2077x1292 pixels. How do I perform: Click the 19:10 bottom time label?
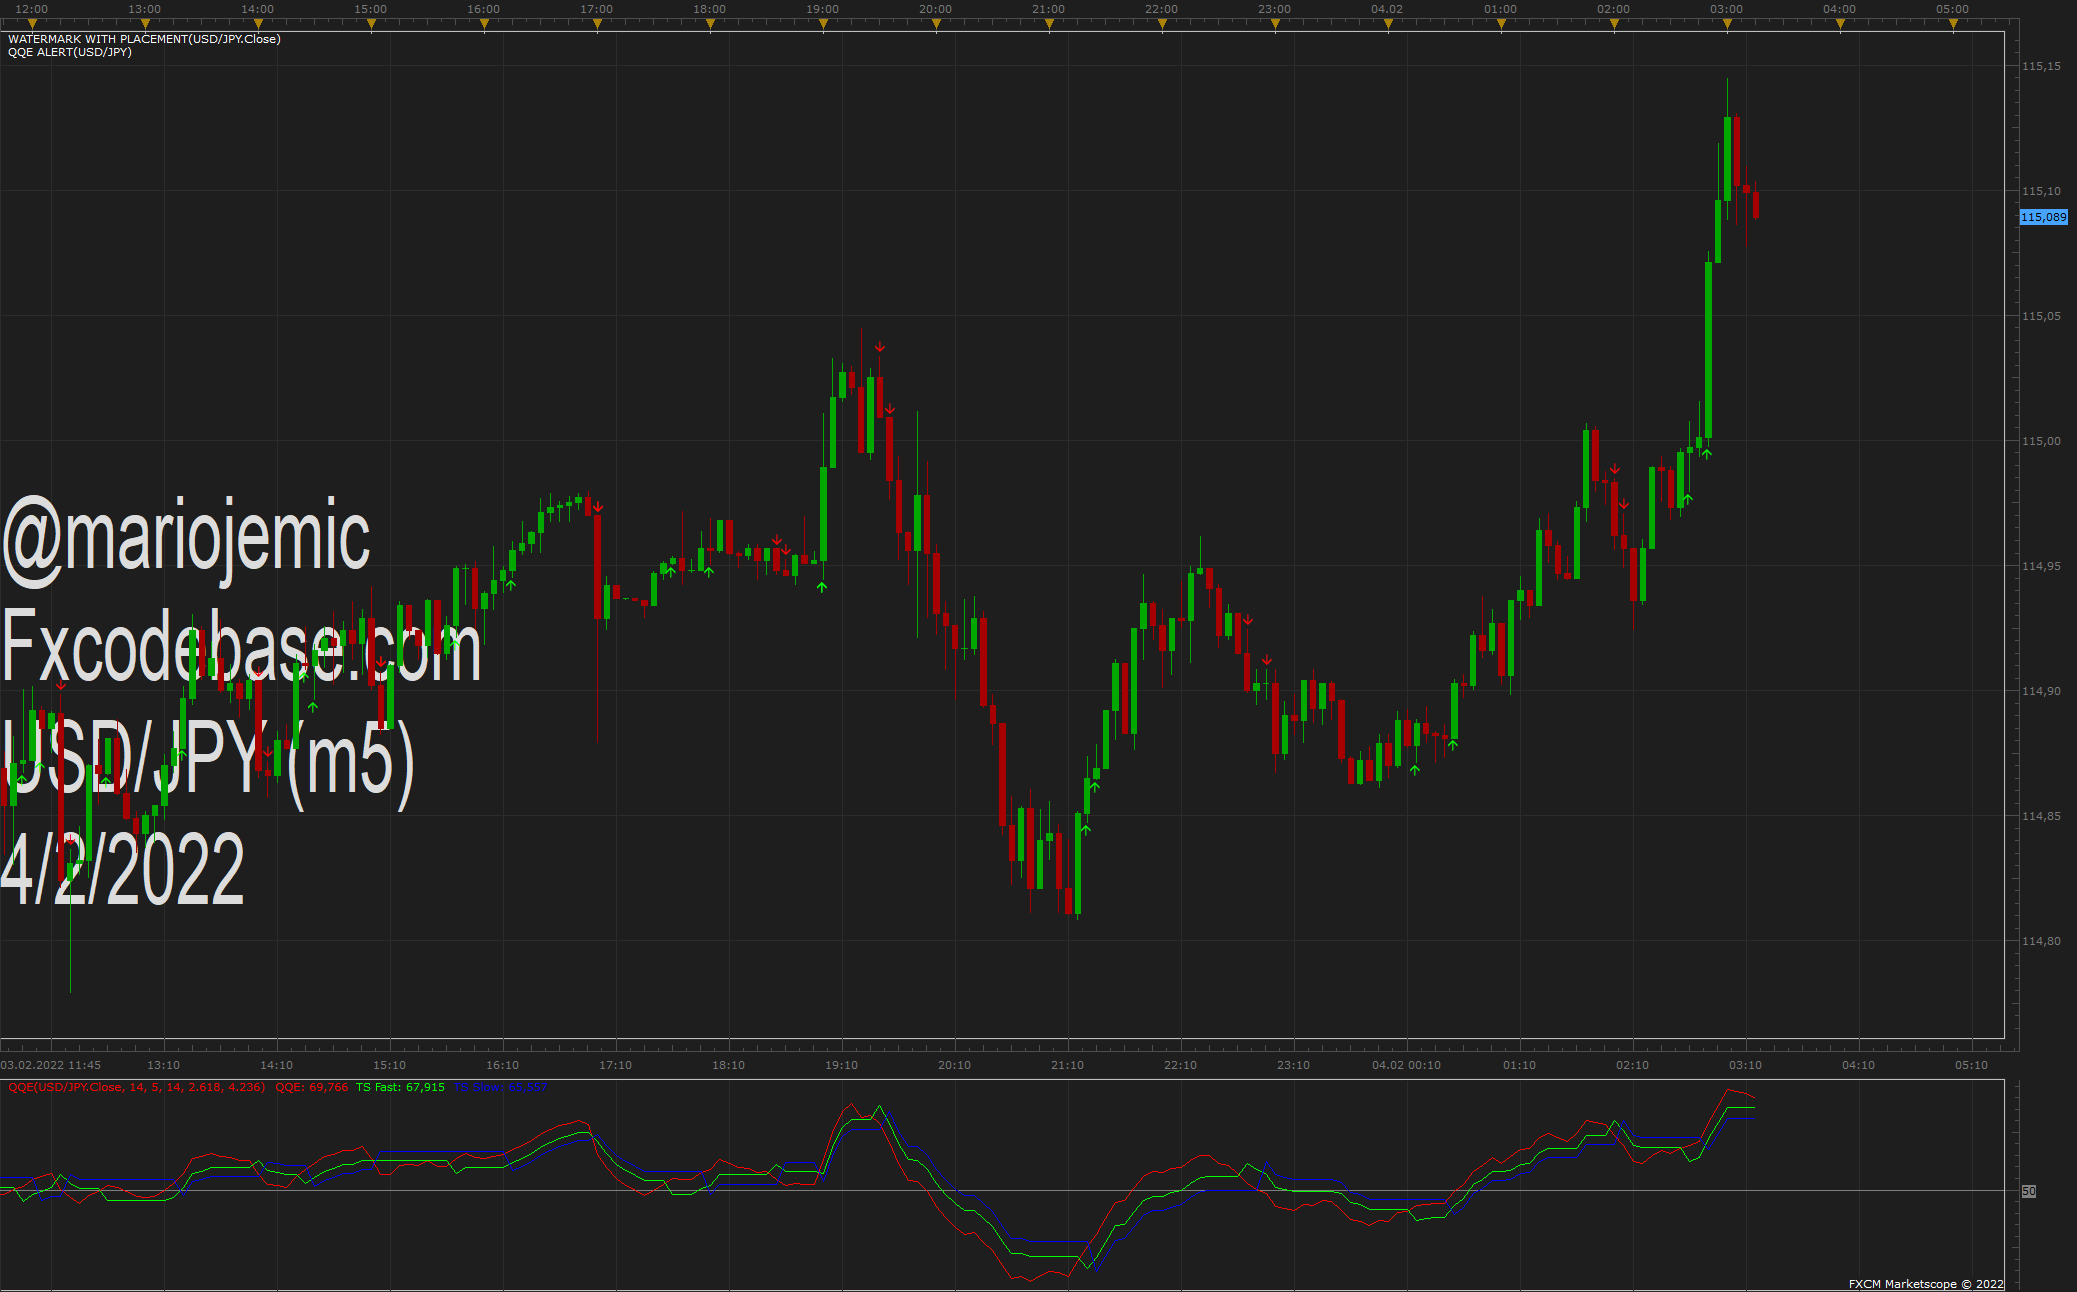click(x=841, y=1065)
